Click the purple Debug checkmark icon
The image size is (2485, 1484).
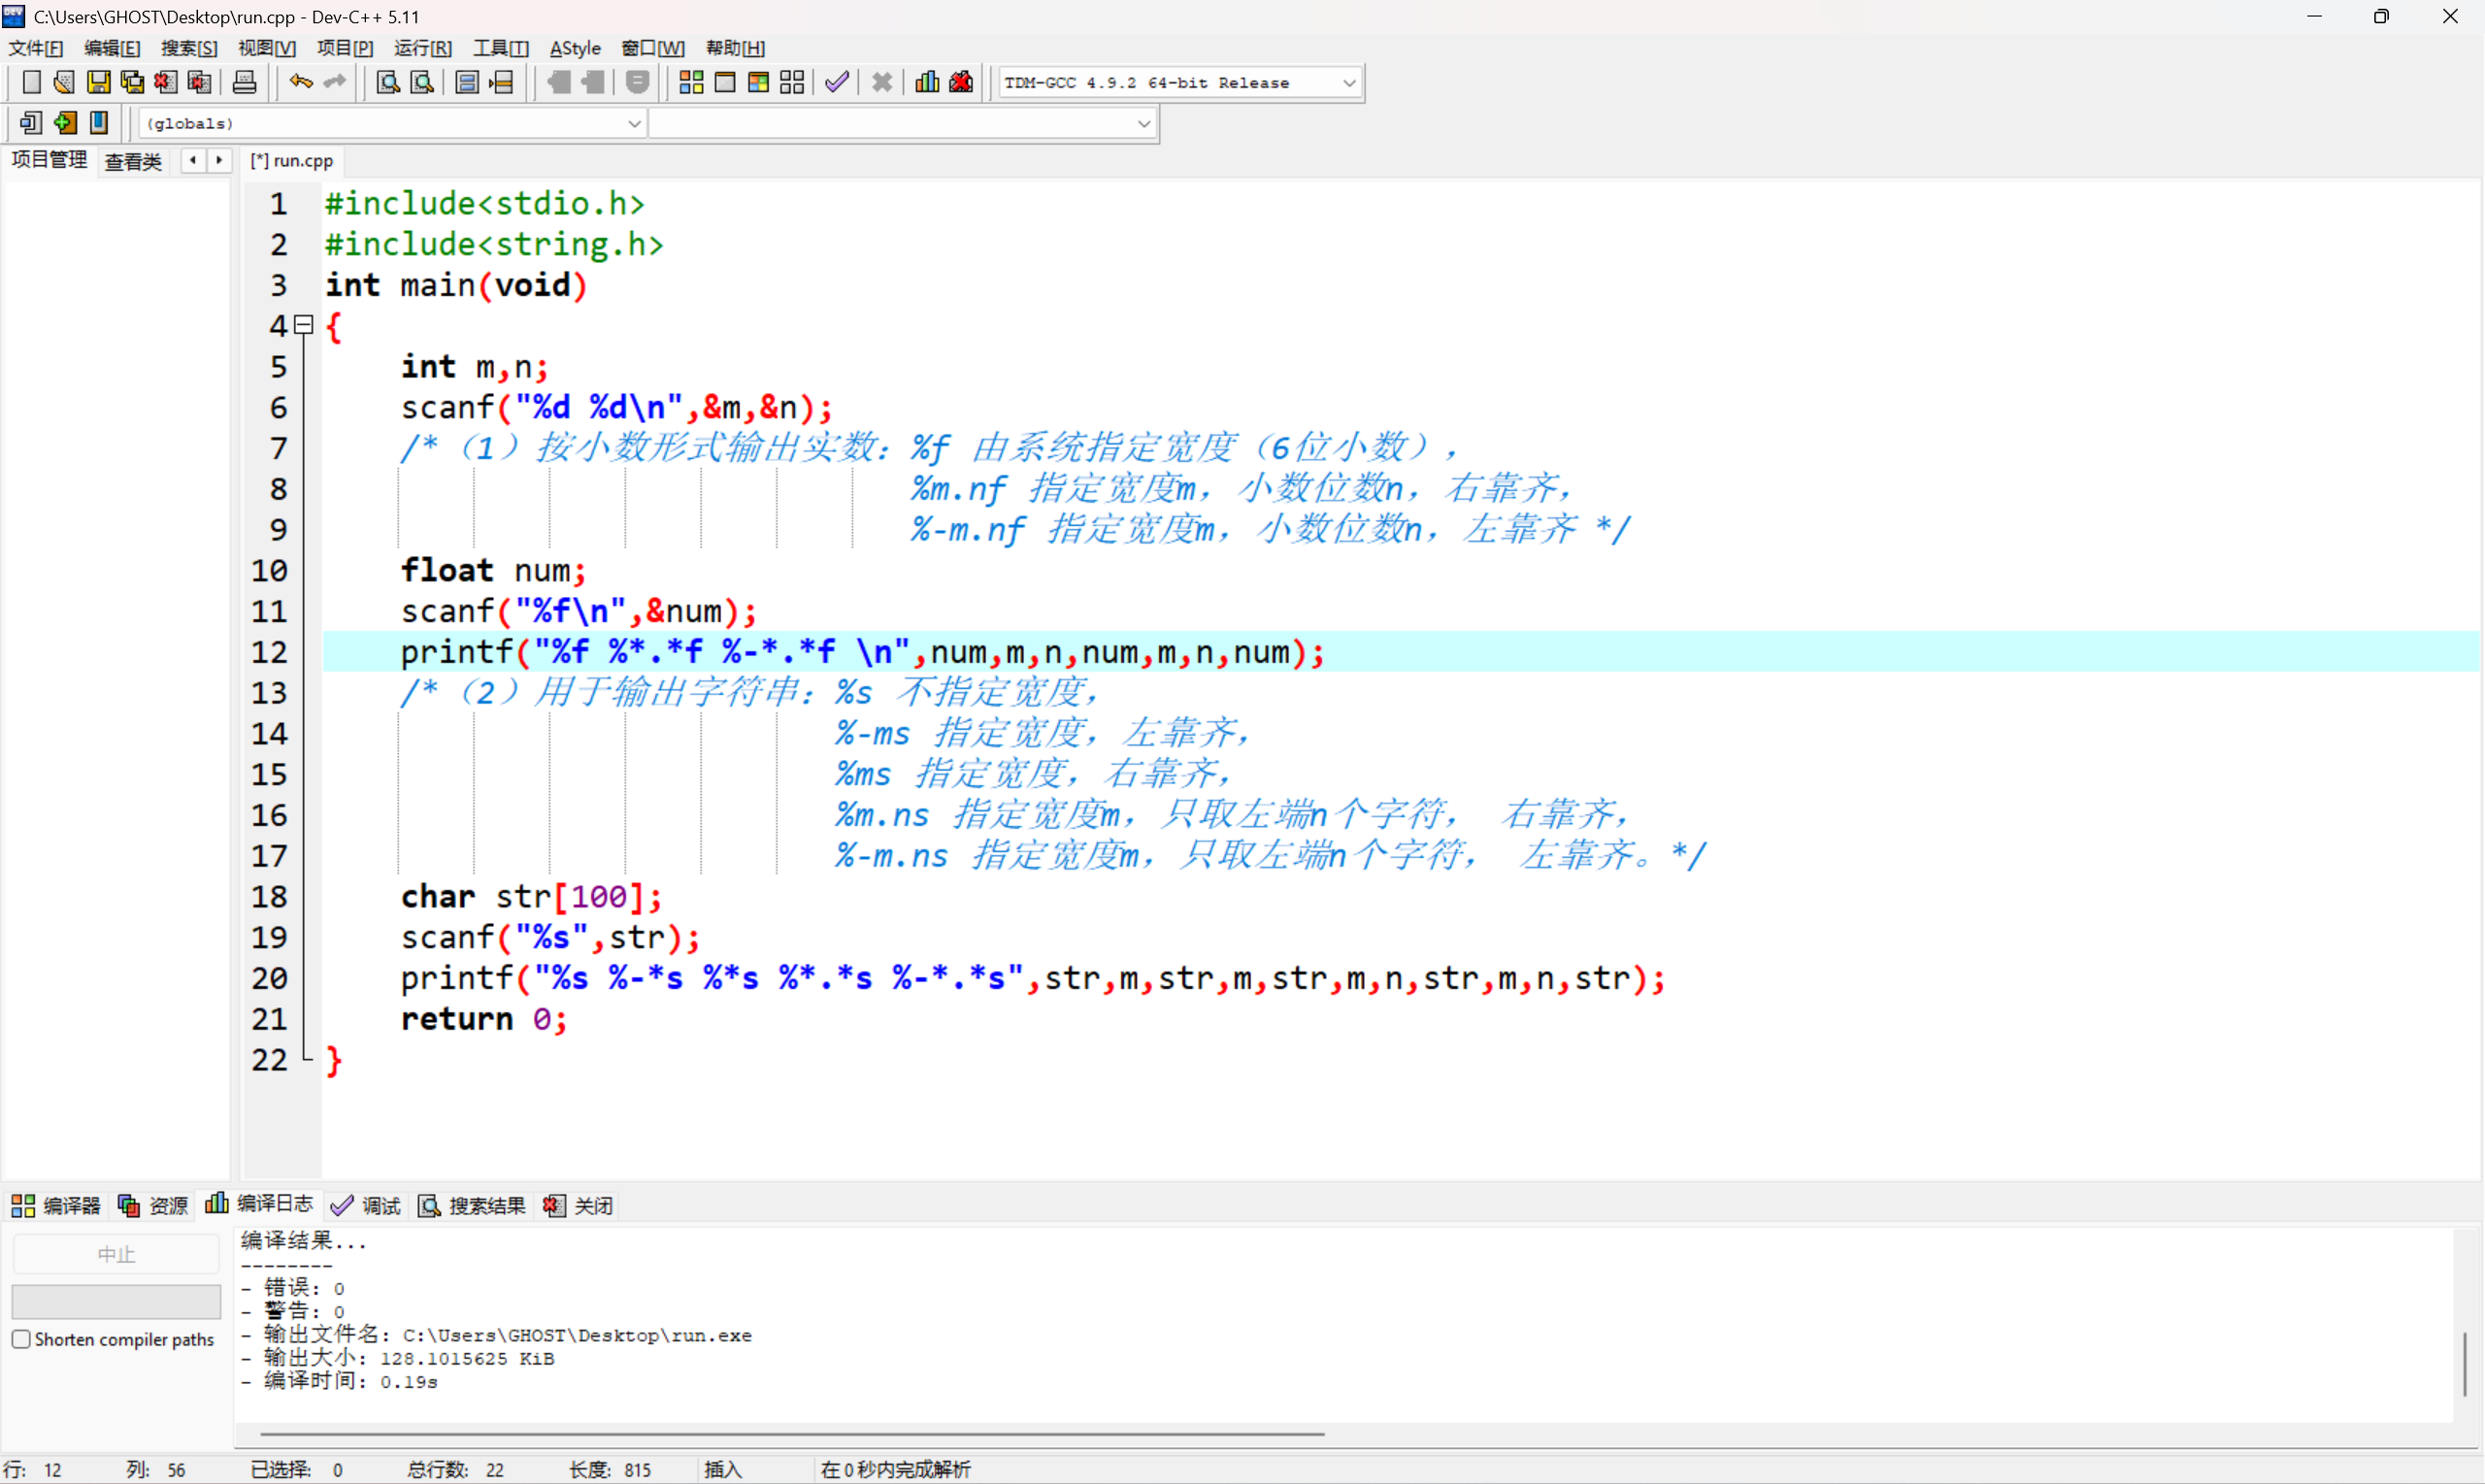[x=837, y=83]
